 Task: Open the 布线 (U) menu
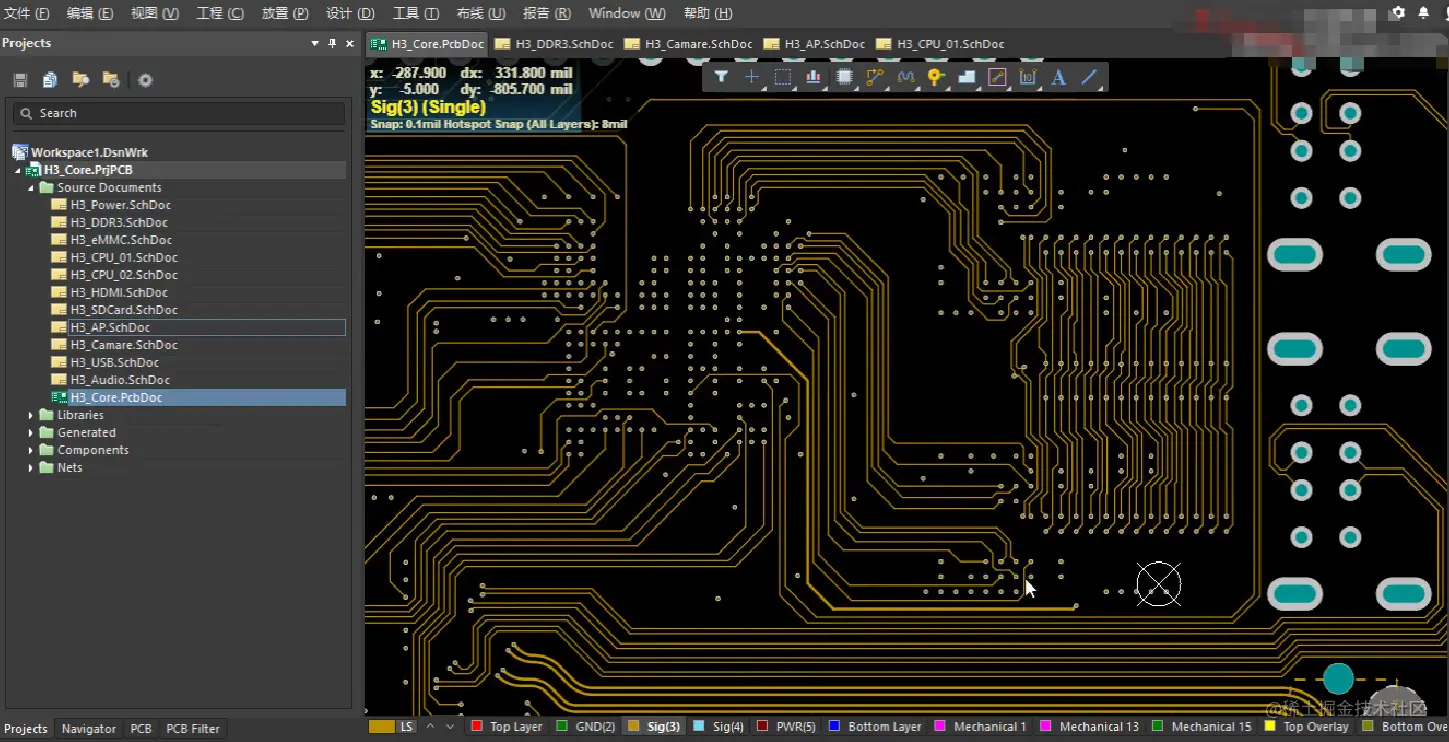(481, 13)
